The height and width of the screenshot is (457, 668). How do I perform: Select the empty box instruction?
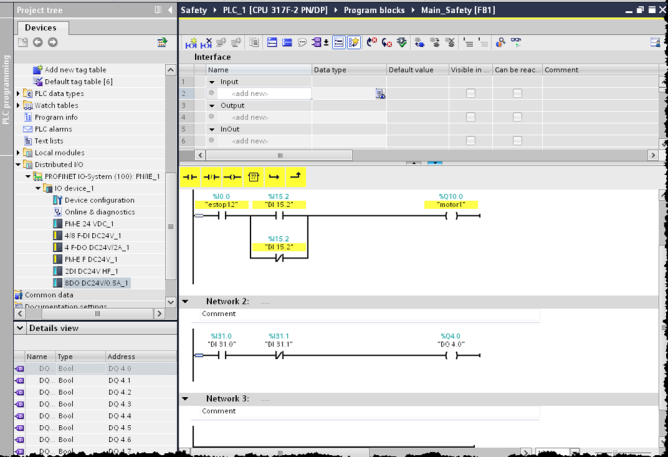[253, 177]
